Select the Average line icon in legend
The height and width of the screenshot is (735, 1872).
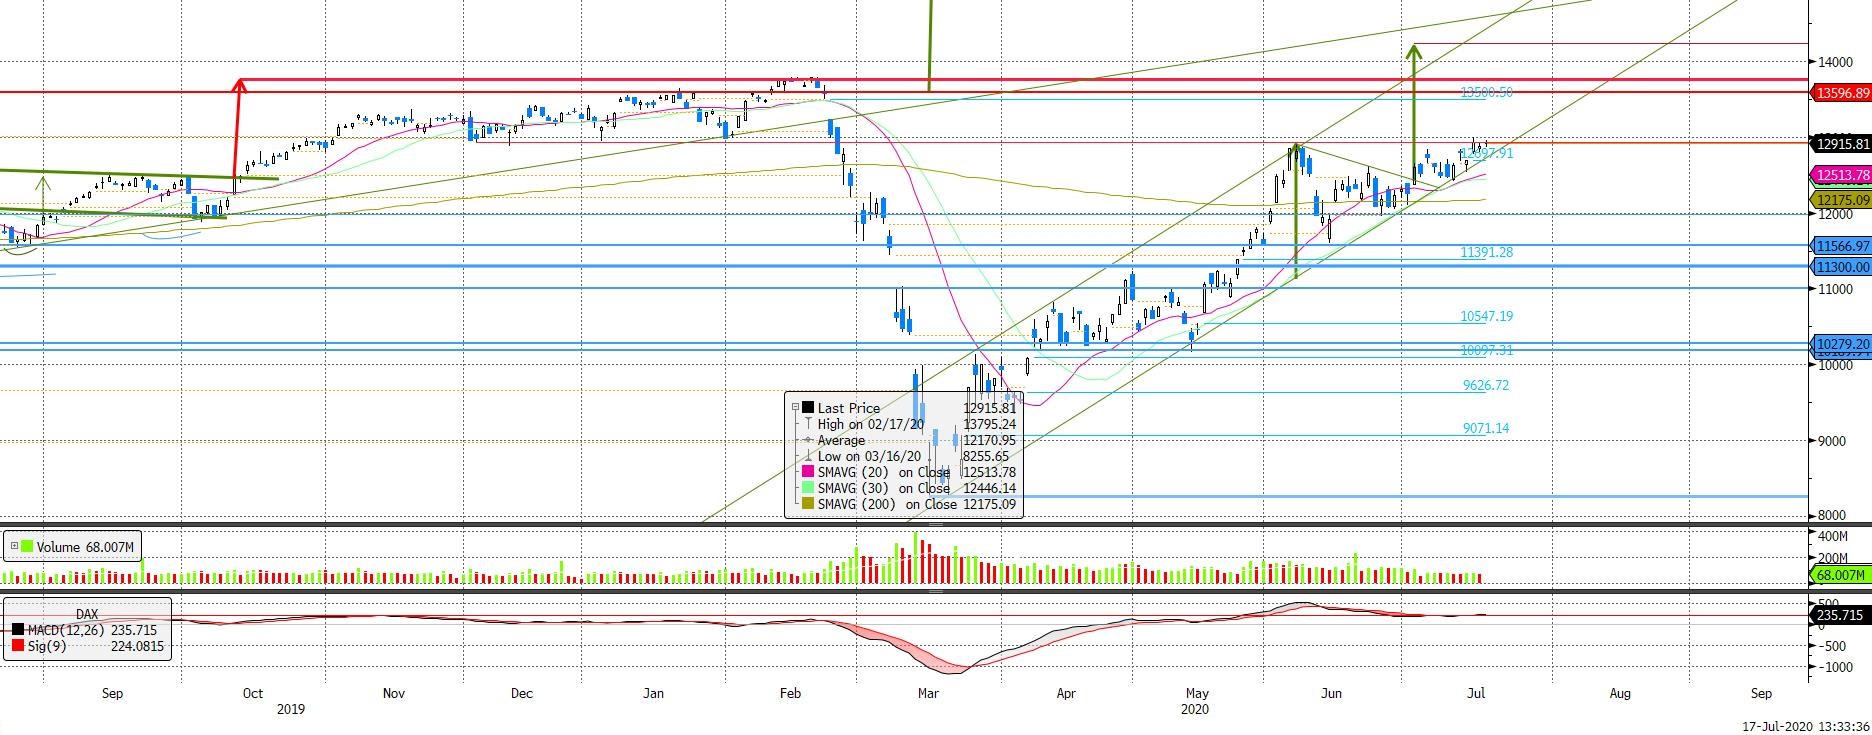coord(808,440)
